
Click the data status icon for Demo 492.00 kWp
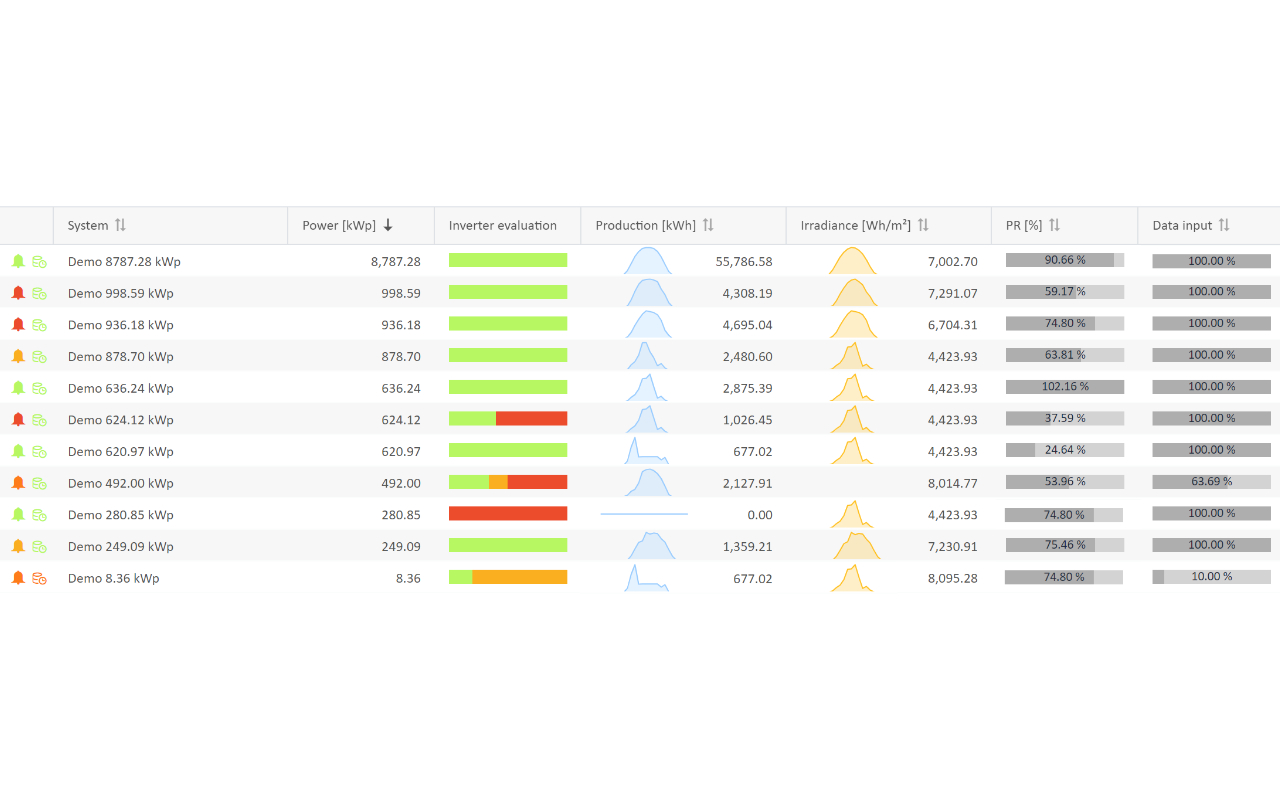click(39, 483)
